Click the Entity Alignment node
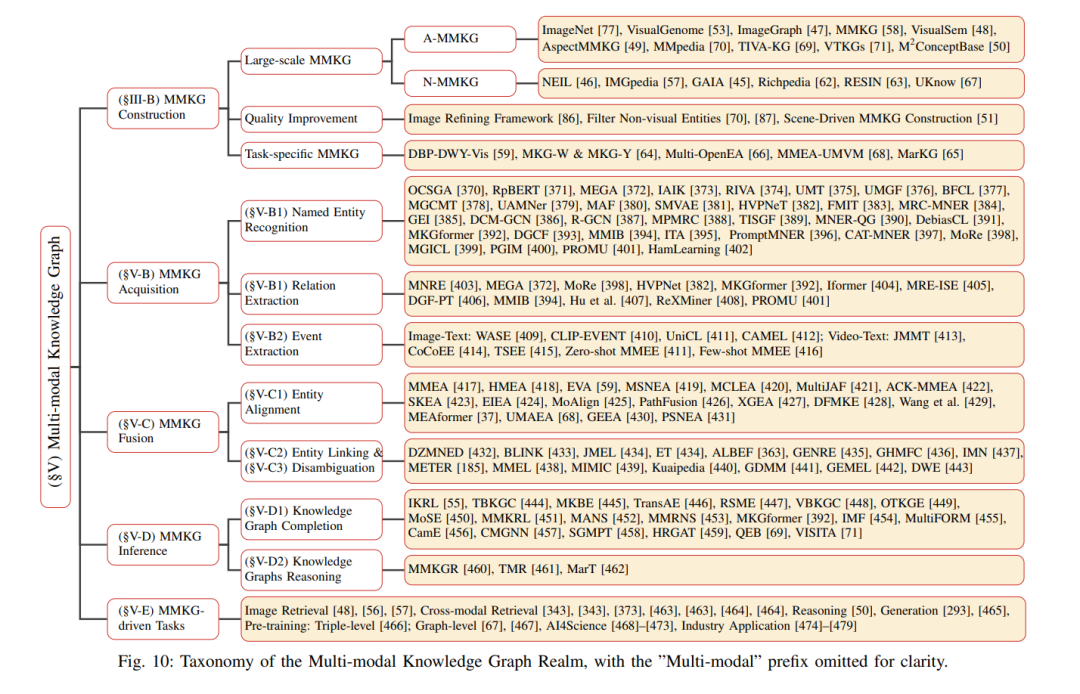The width and height of the screenshot is (1080, 694). pyautogui.click(x=311, y=402)
